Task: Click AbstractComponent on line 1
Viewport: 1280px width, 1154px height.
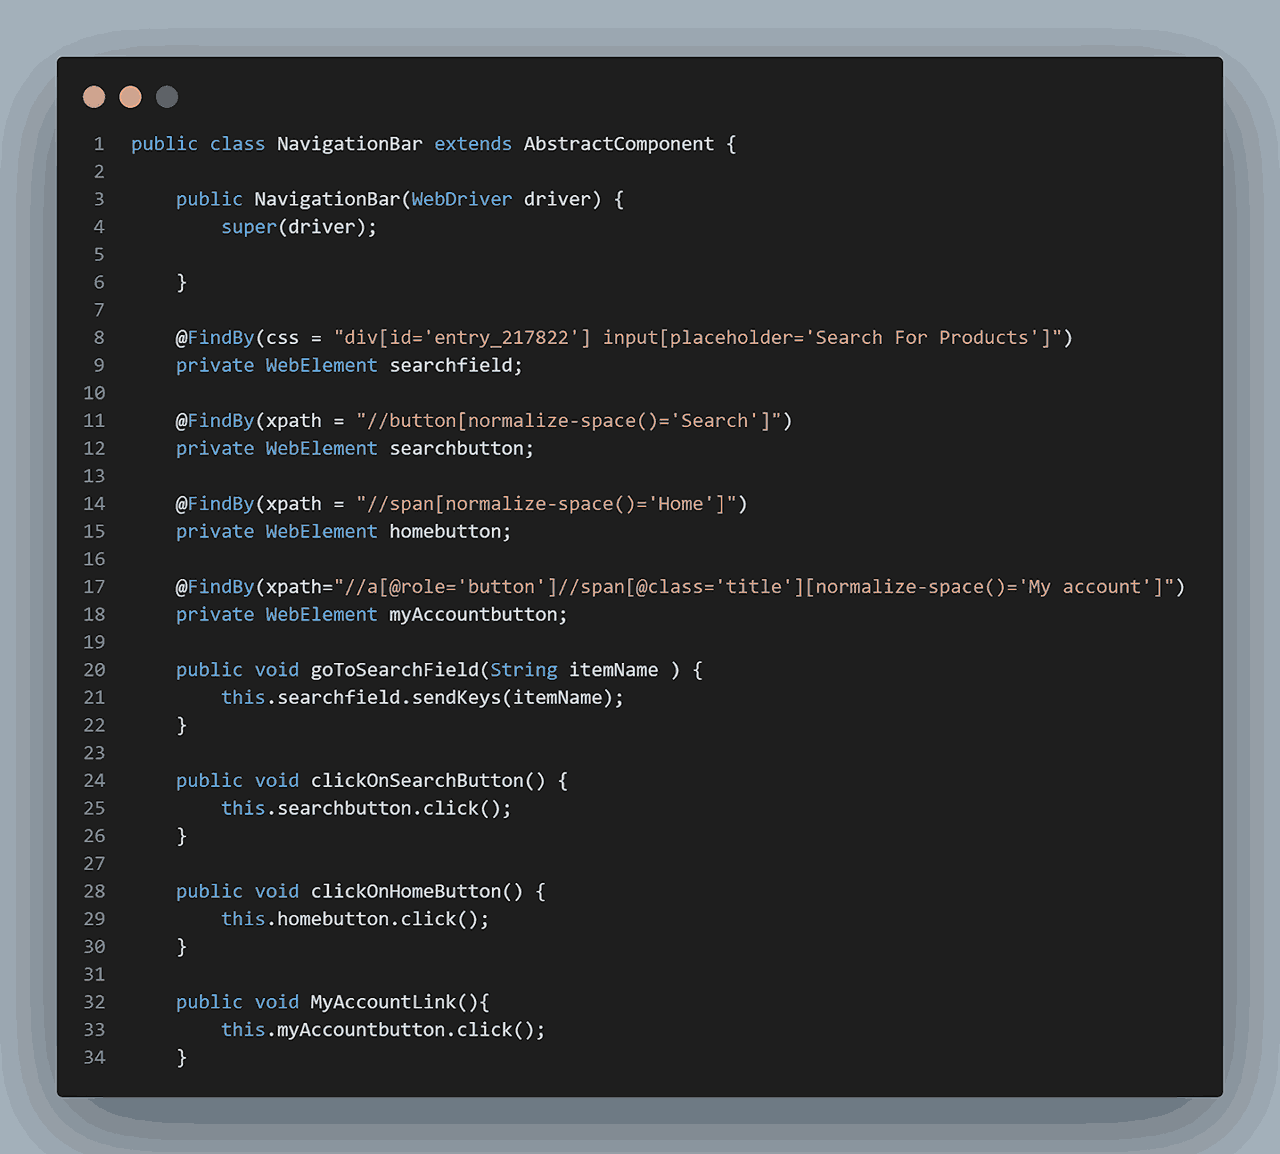Action: coord(619,144)
